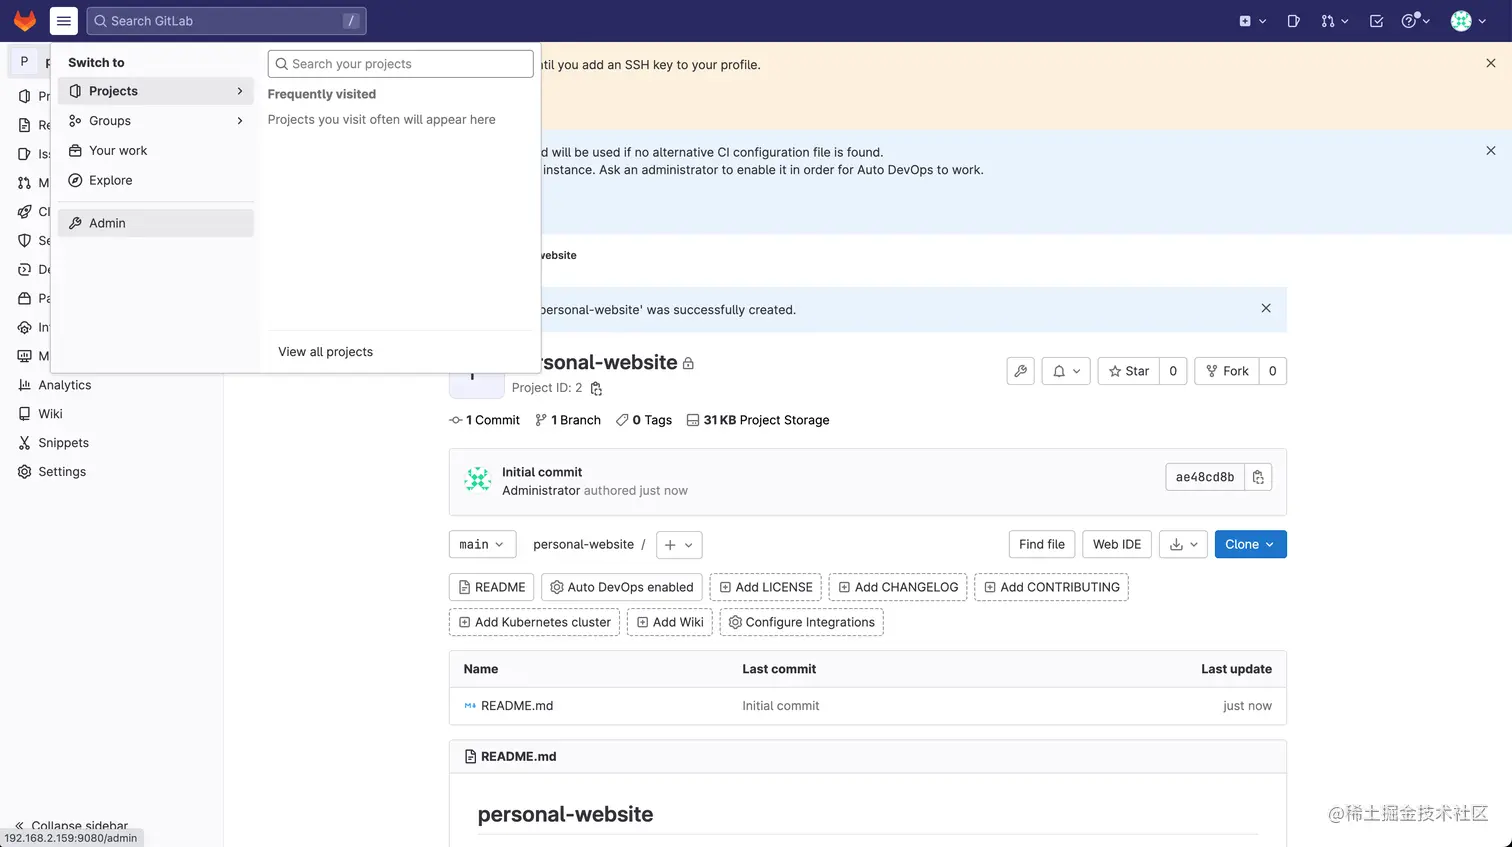Dismiss the Auto DevOps info banner

pyautogui.click(x=1491, y=151)
